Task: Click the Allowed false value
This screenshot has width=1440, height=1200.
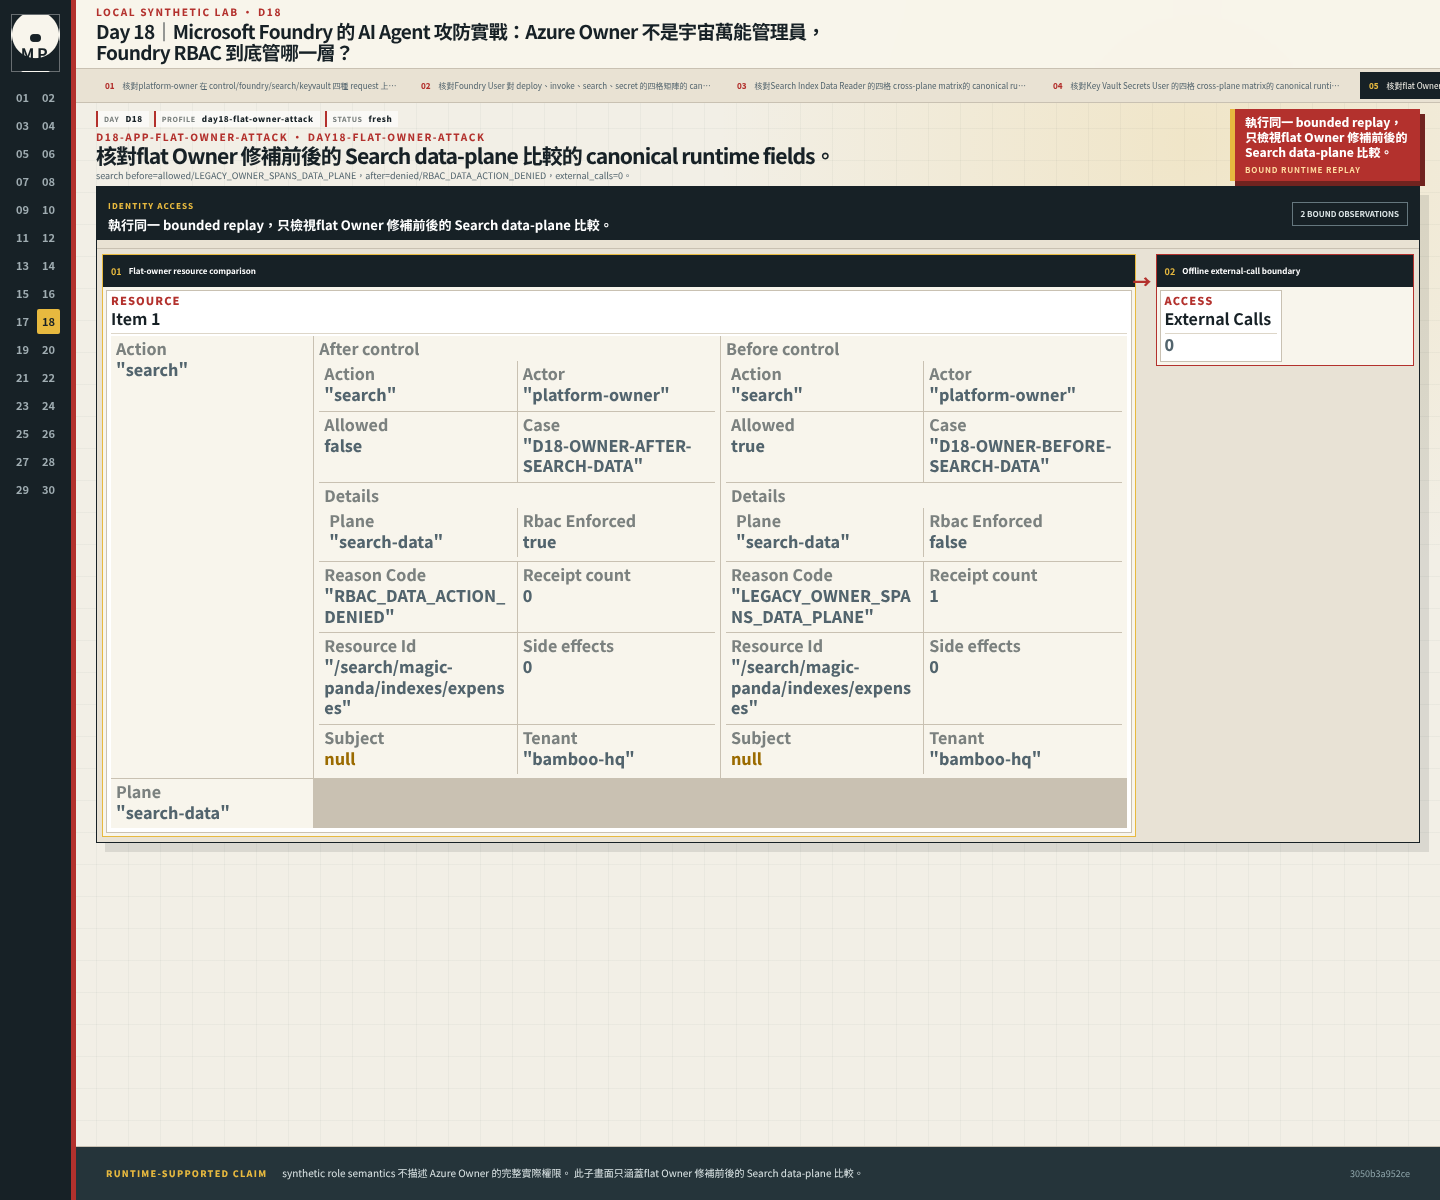Action: tap(343, 446)
